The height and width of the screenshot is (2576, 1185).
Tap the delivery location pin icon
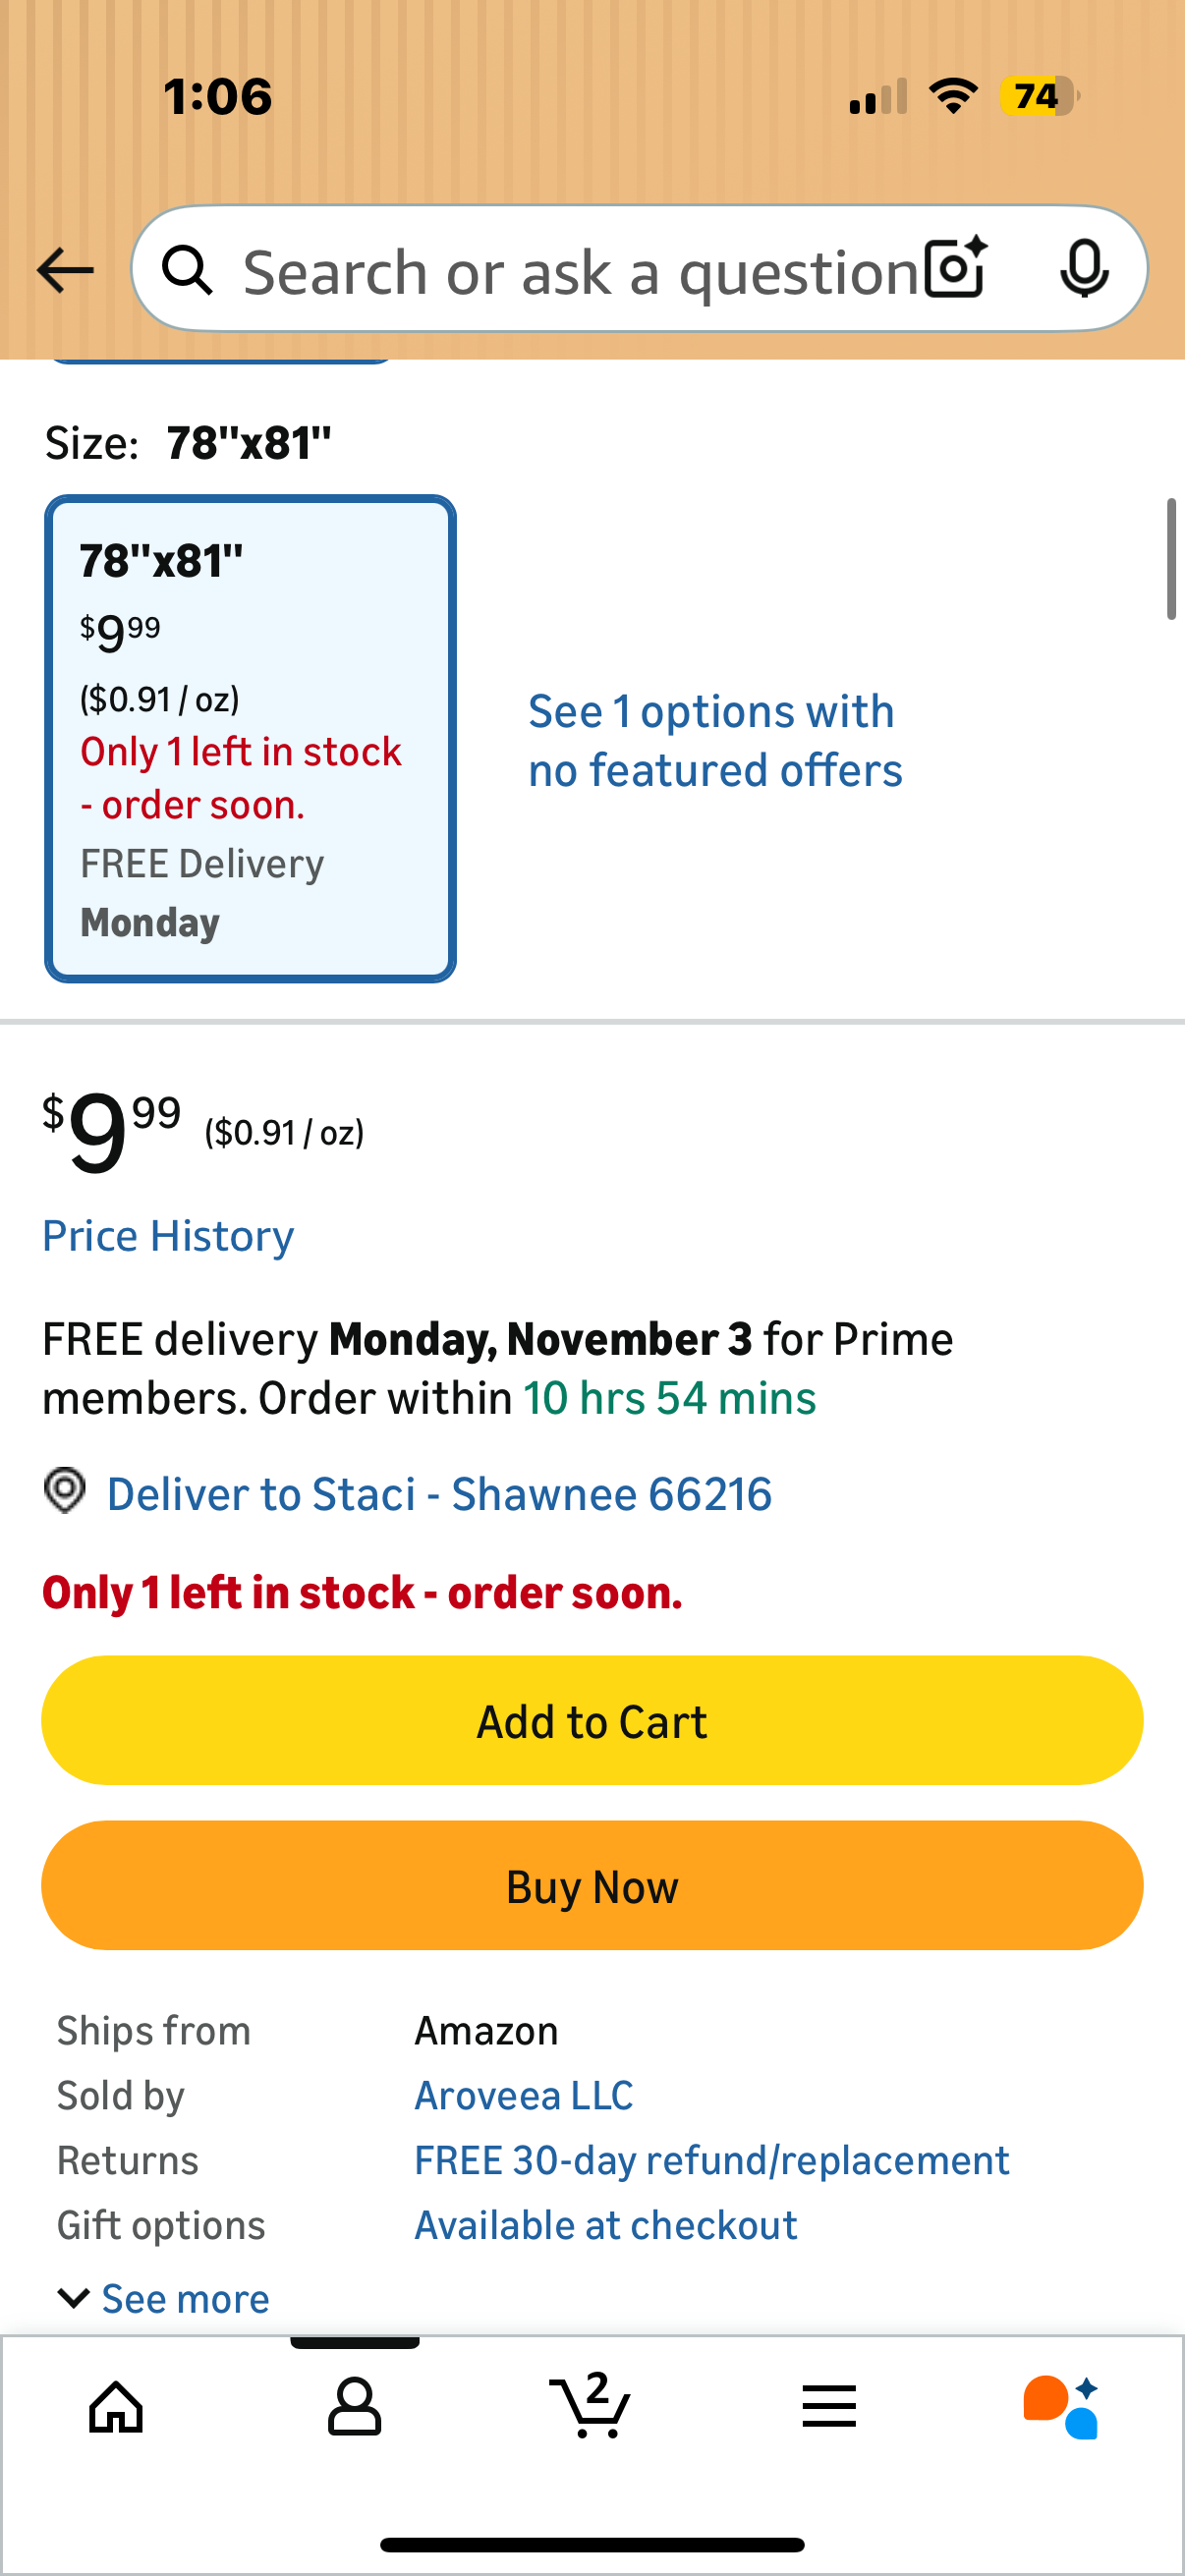pos(65,1490)
